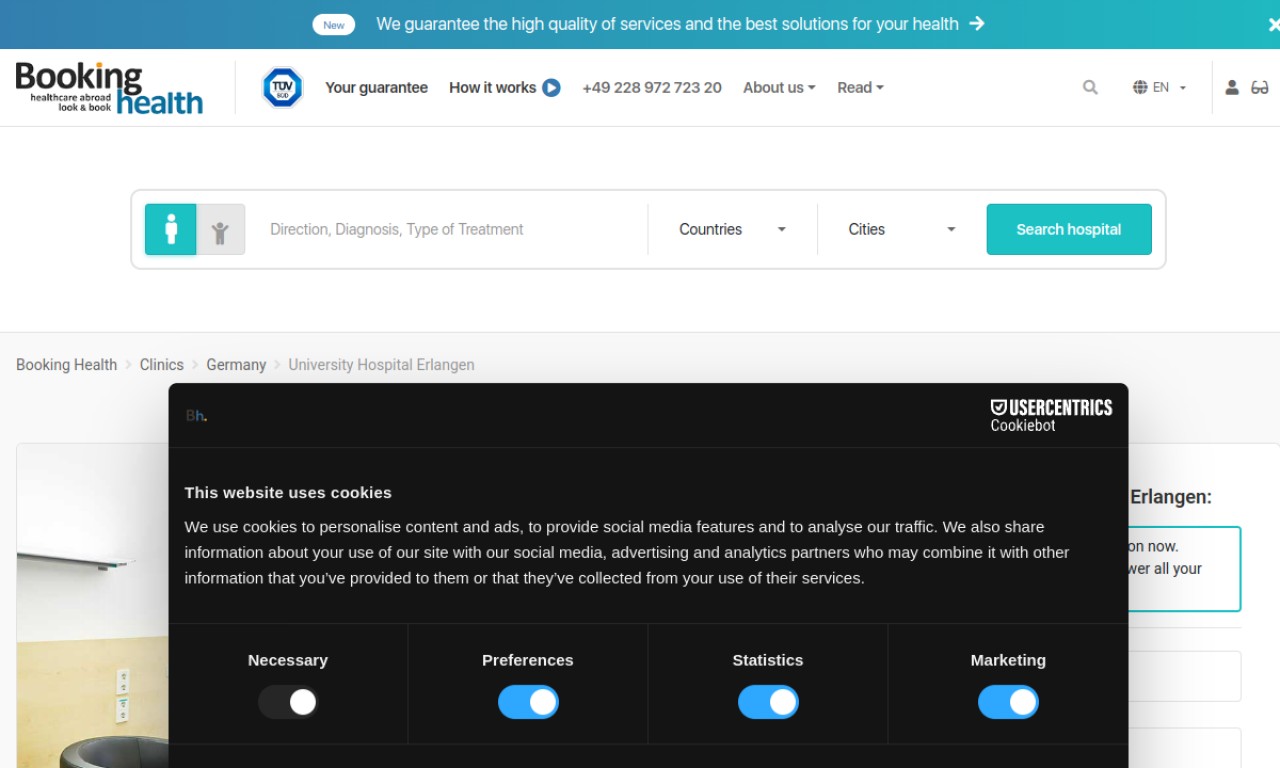Click the guarantee announcement text
This screenshot has height=768, width=1280.
pos(667,24)
